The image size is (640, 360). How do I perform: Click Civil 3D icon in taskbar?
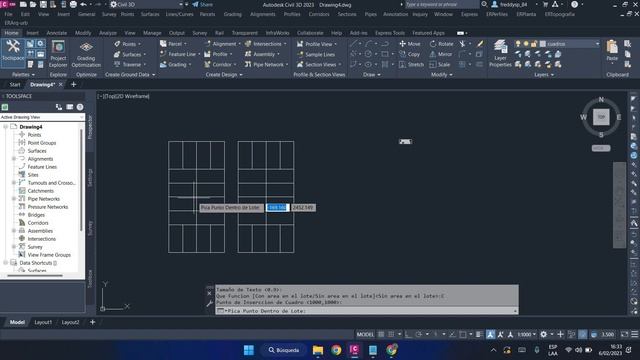pos(354,350)
